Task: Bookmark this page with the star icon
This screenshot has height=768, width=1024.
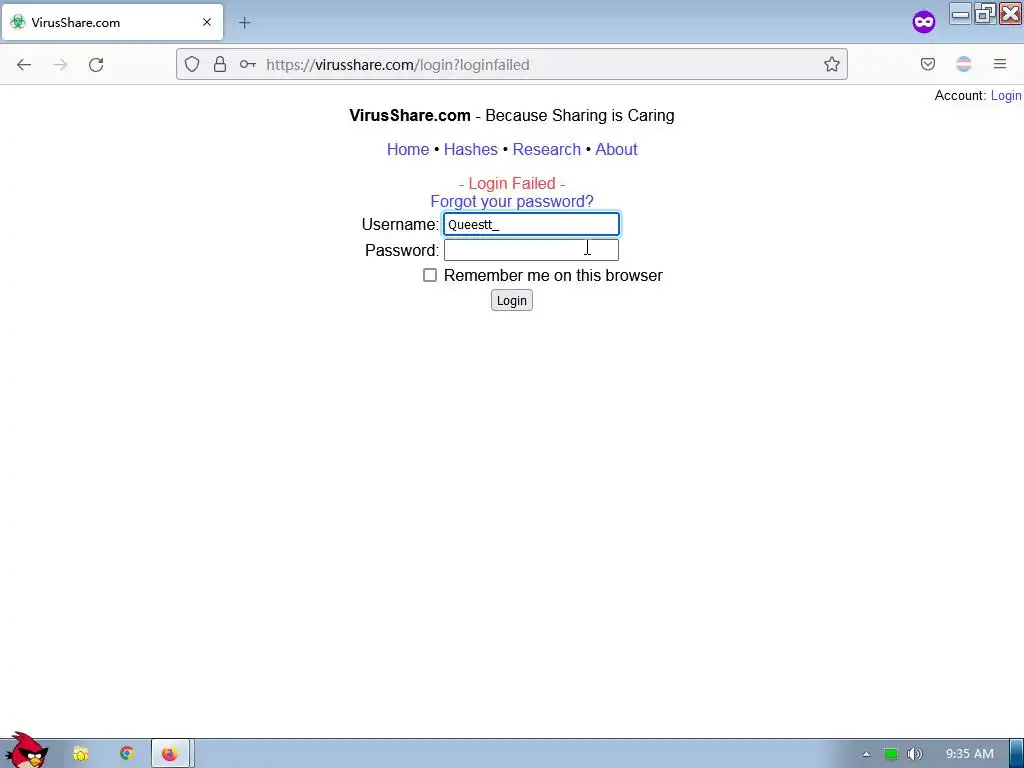Action: 831,64
